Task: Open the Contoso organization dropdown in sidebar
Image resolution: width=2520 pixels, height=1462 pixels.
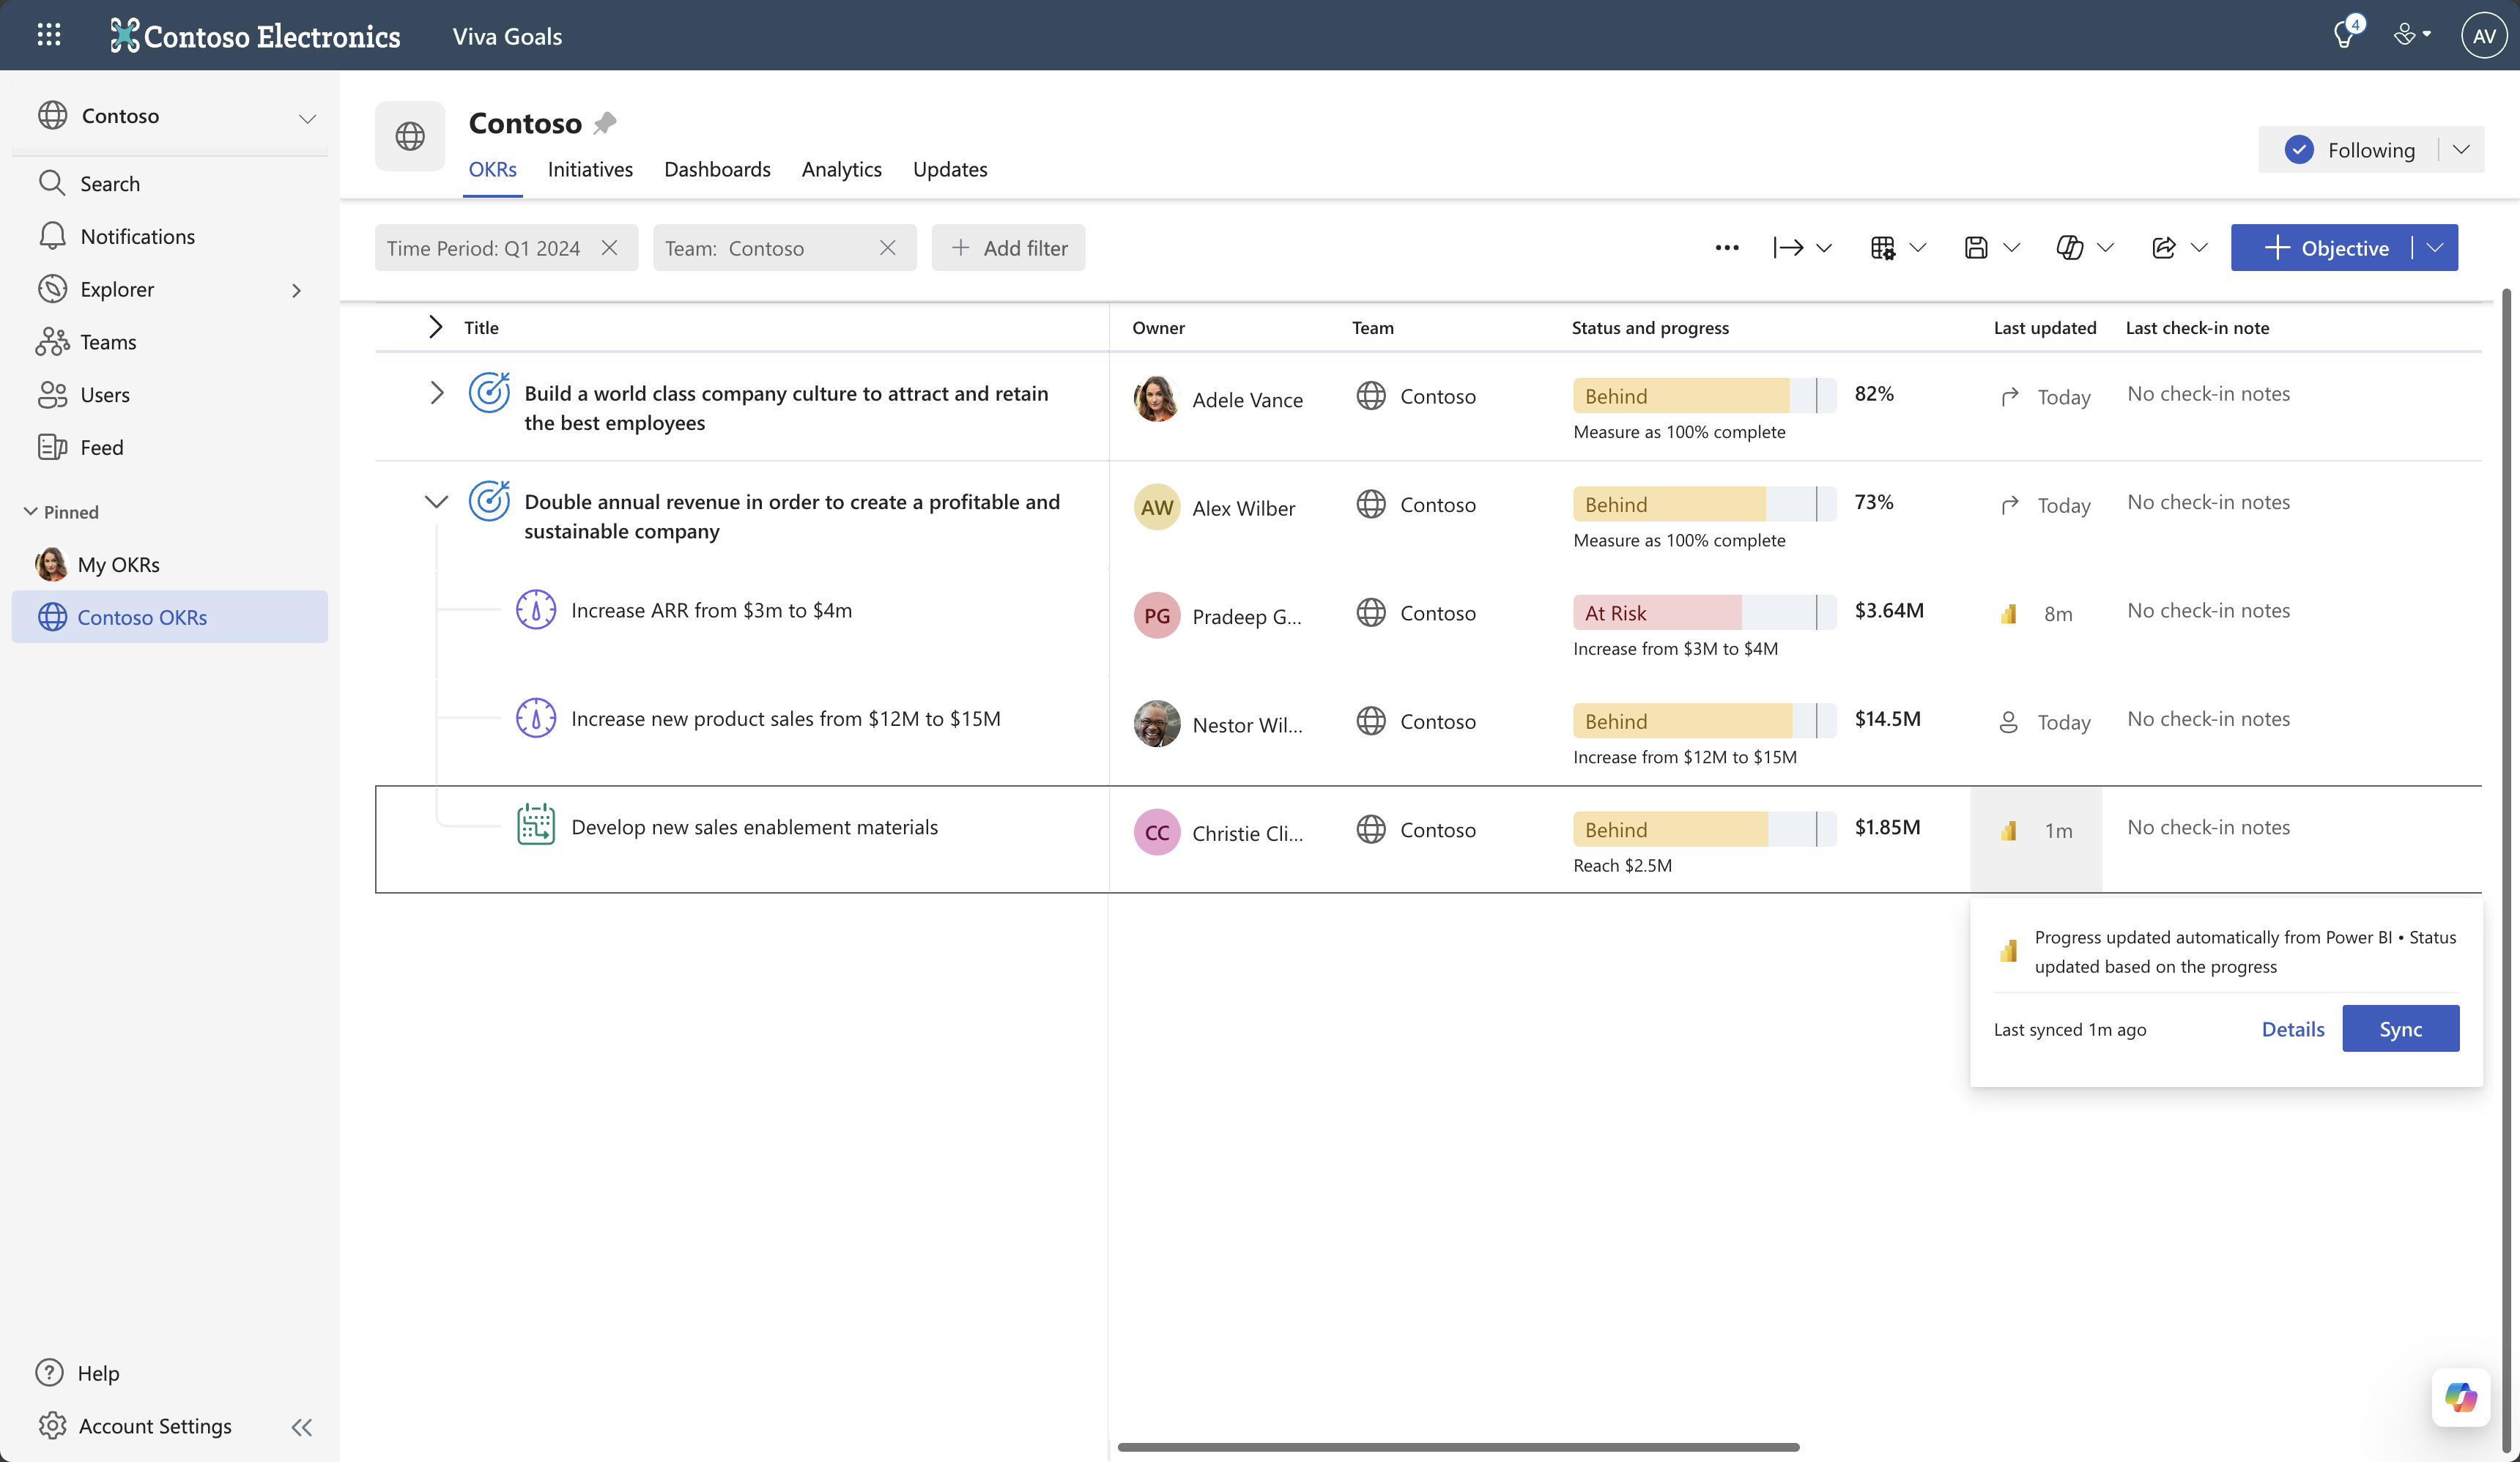Action: [x=307, y=118]
